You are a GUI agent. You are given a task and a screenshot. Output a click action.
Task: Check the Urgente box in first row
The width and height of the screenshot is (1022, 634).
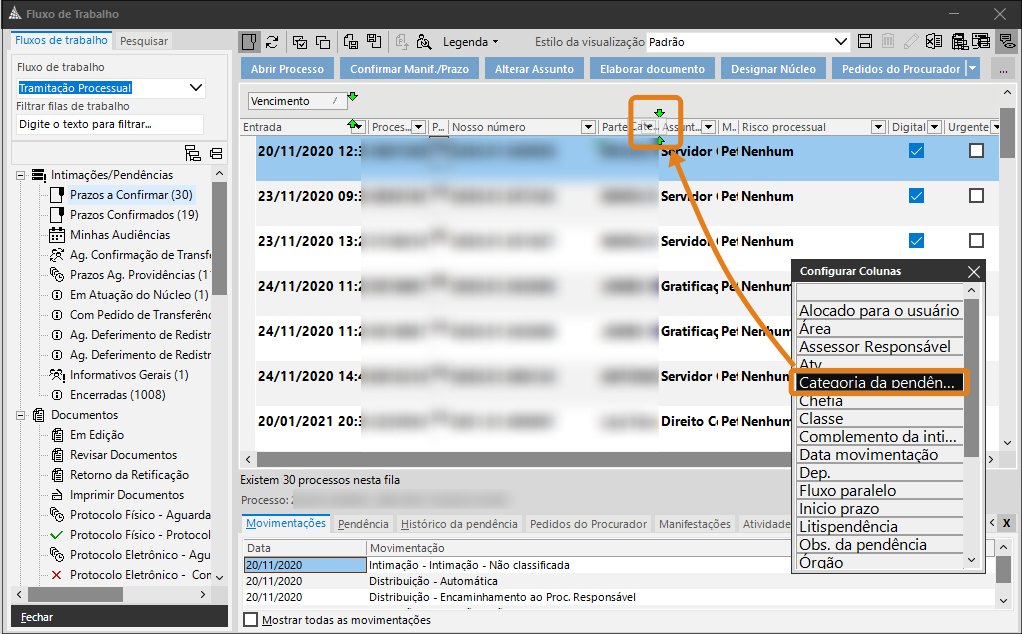(x=976, y=151)
